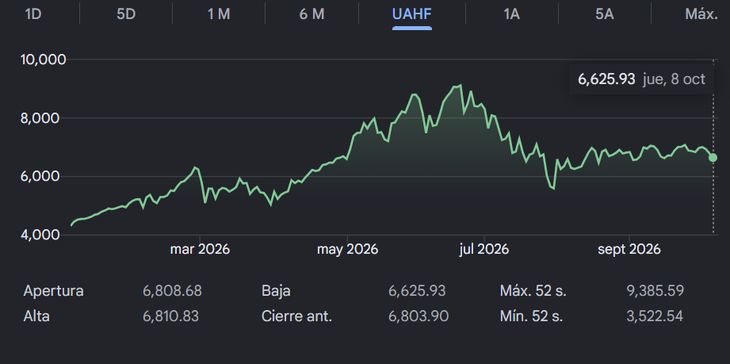The image size is (730, 364).
Task: Click the Apertura label
Action: (x=54, y=291)
